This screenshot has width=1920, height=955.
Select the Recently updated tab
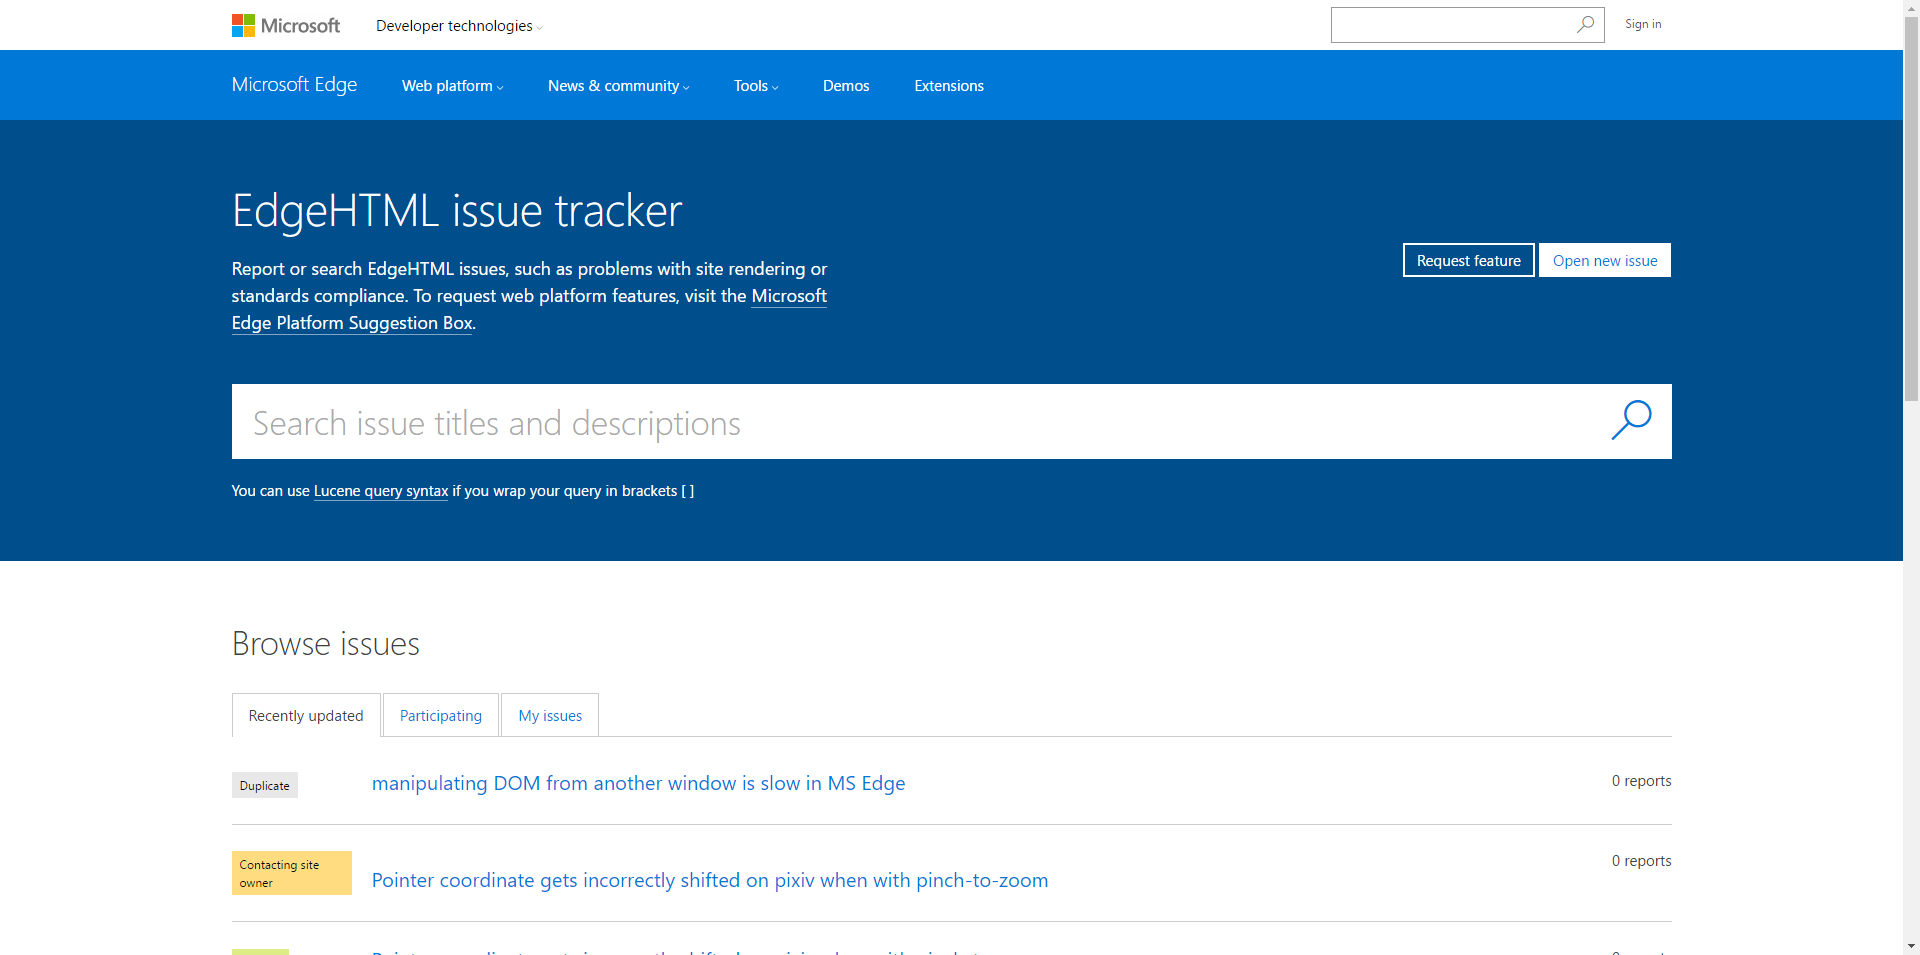tap(306, 716)
